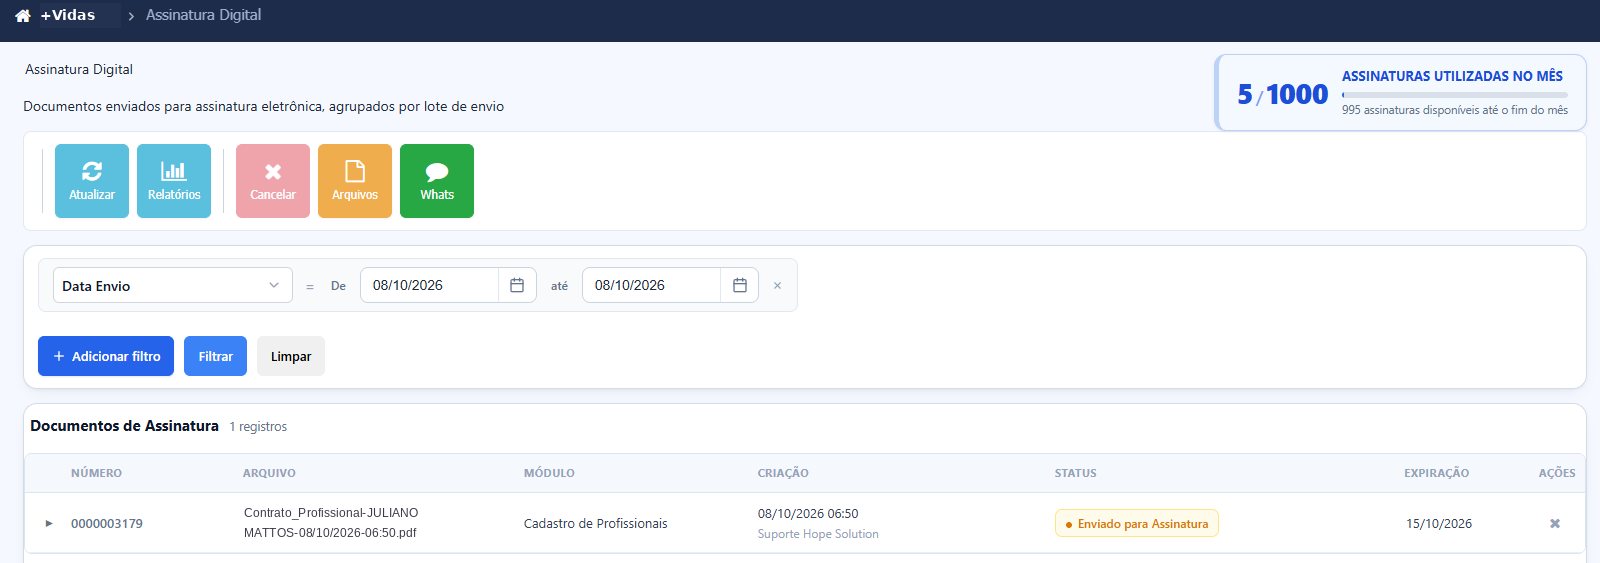1600x563 pixels.
Task: Click ASSINATURAS UTILIZADAS NO MÊS heading
Action: (x=1452, y=76)
